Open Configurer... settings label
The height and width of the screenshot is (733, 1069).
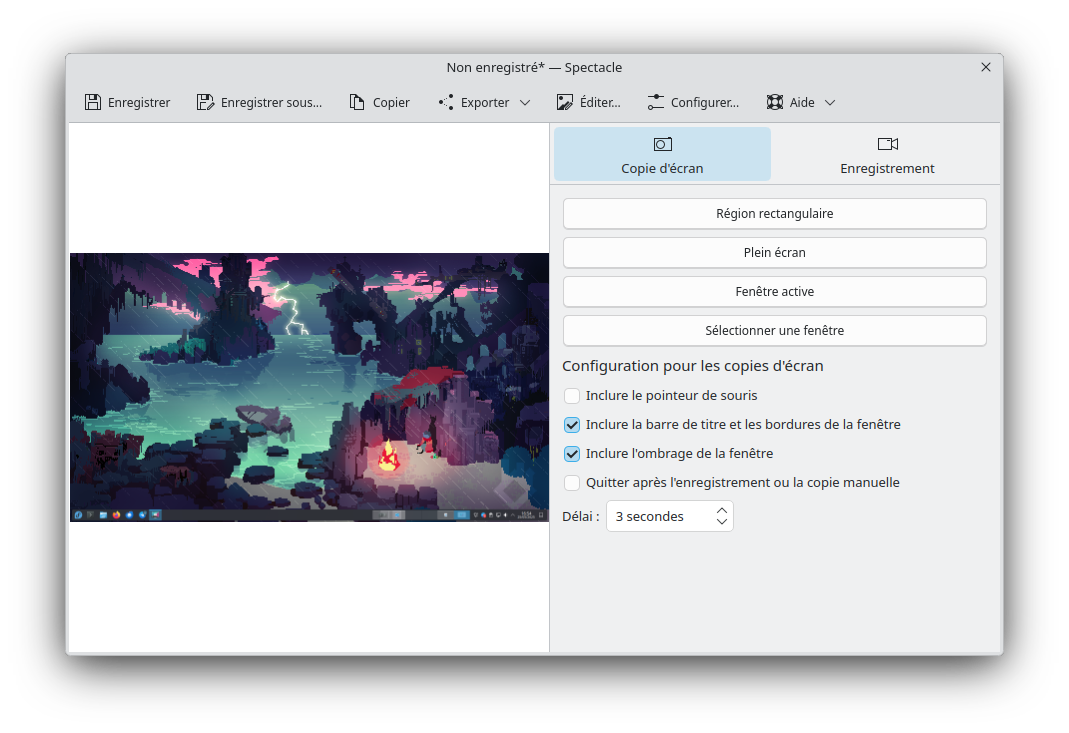[x=705, y=102]
